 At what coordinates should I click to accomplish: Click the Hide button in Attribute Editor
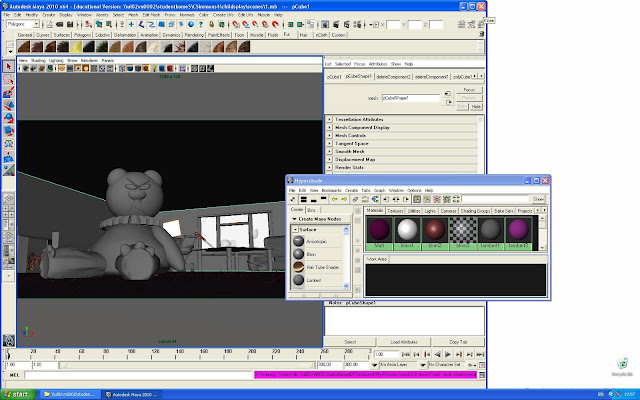pos(476,107)
